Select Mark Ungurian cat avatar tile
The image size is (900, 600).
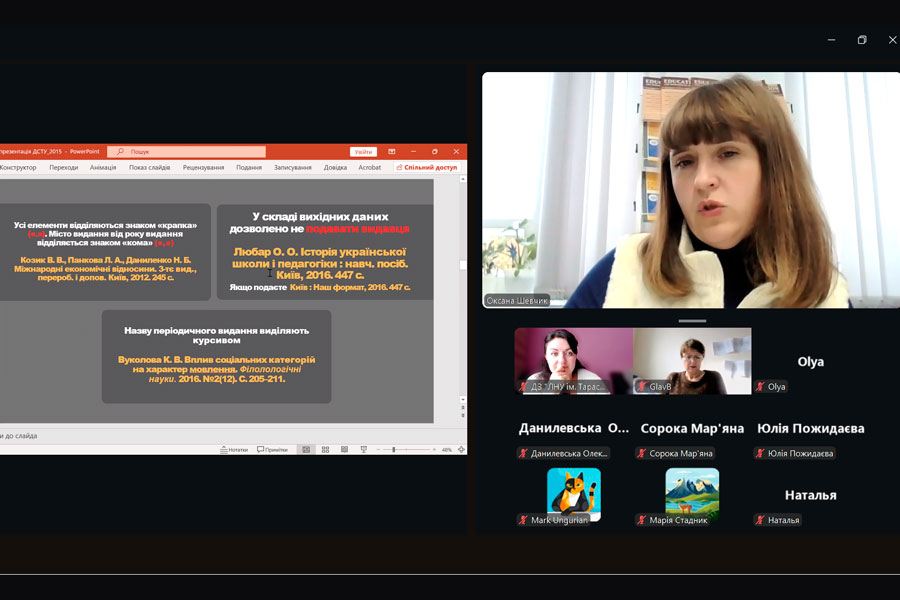[574, 494]
